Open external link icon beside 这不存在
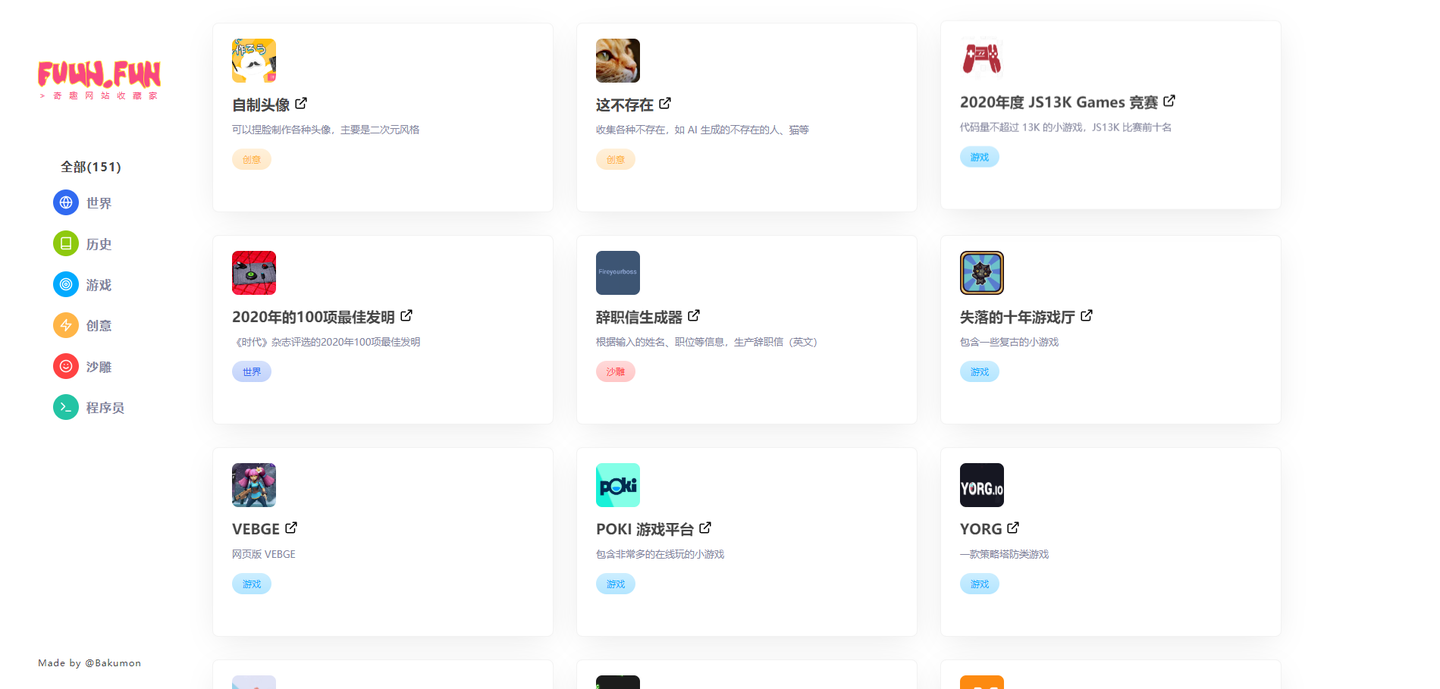This screenshot has width=1440, height=689. (x=665, y=103)
